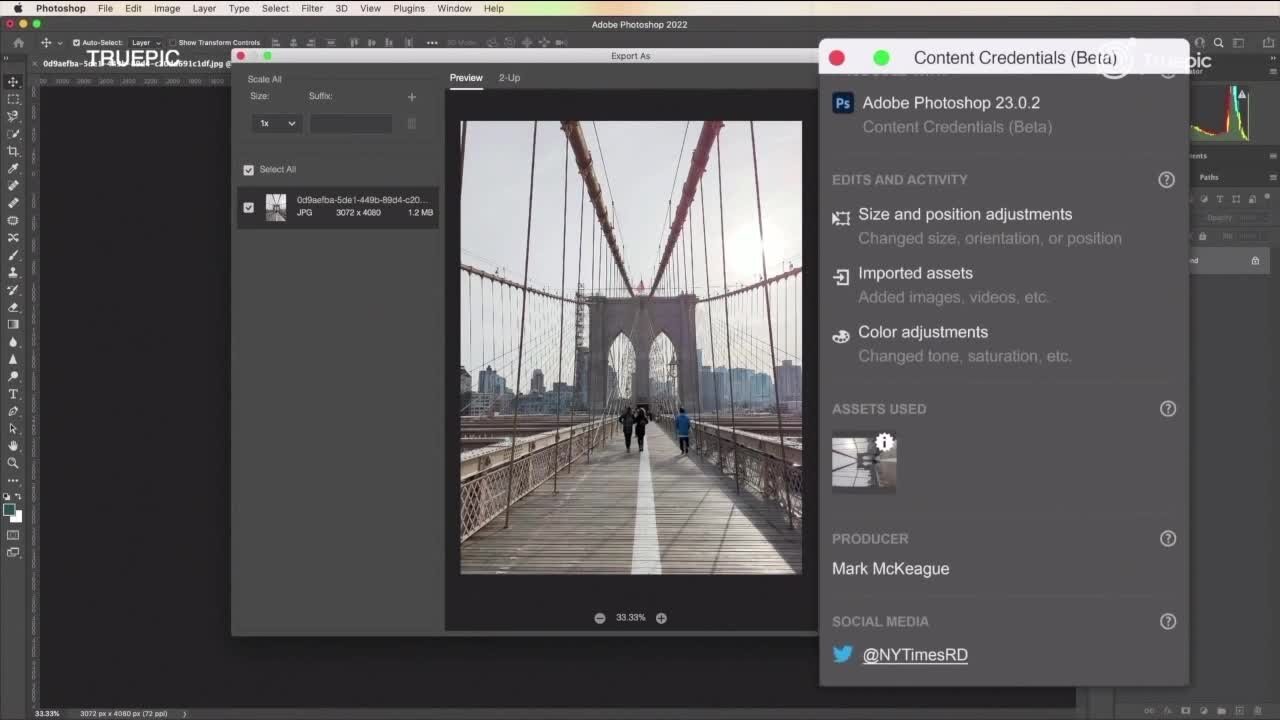
Task: Click the Photoshop Ps icon in Content Credentials
Action: 843,103
